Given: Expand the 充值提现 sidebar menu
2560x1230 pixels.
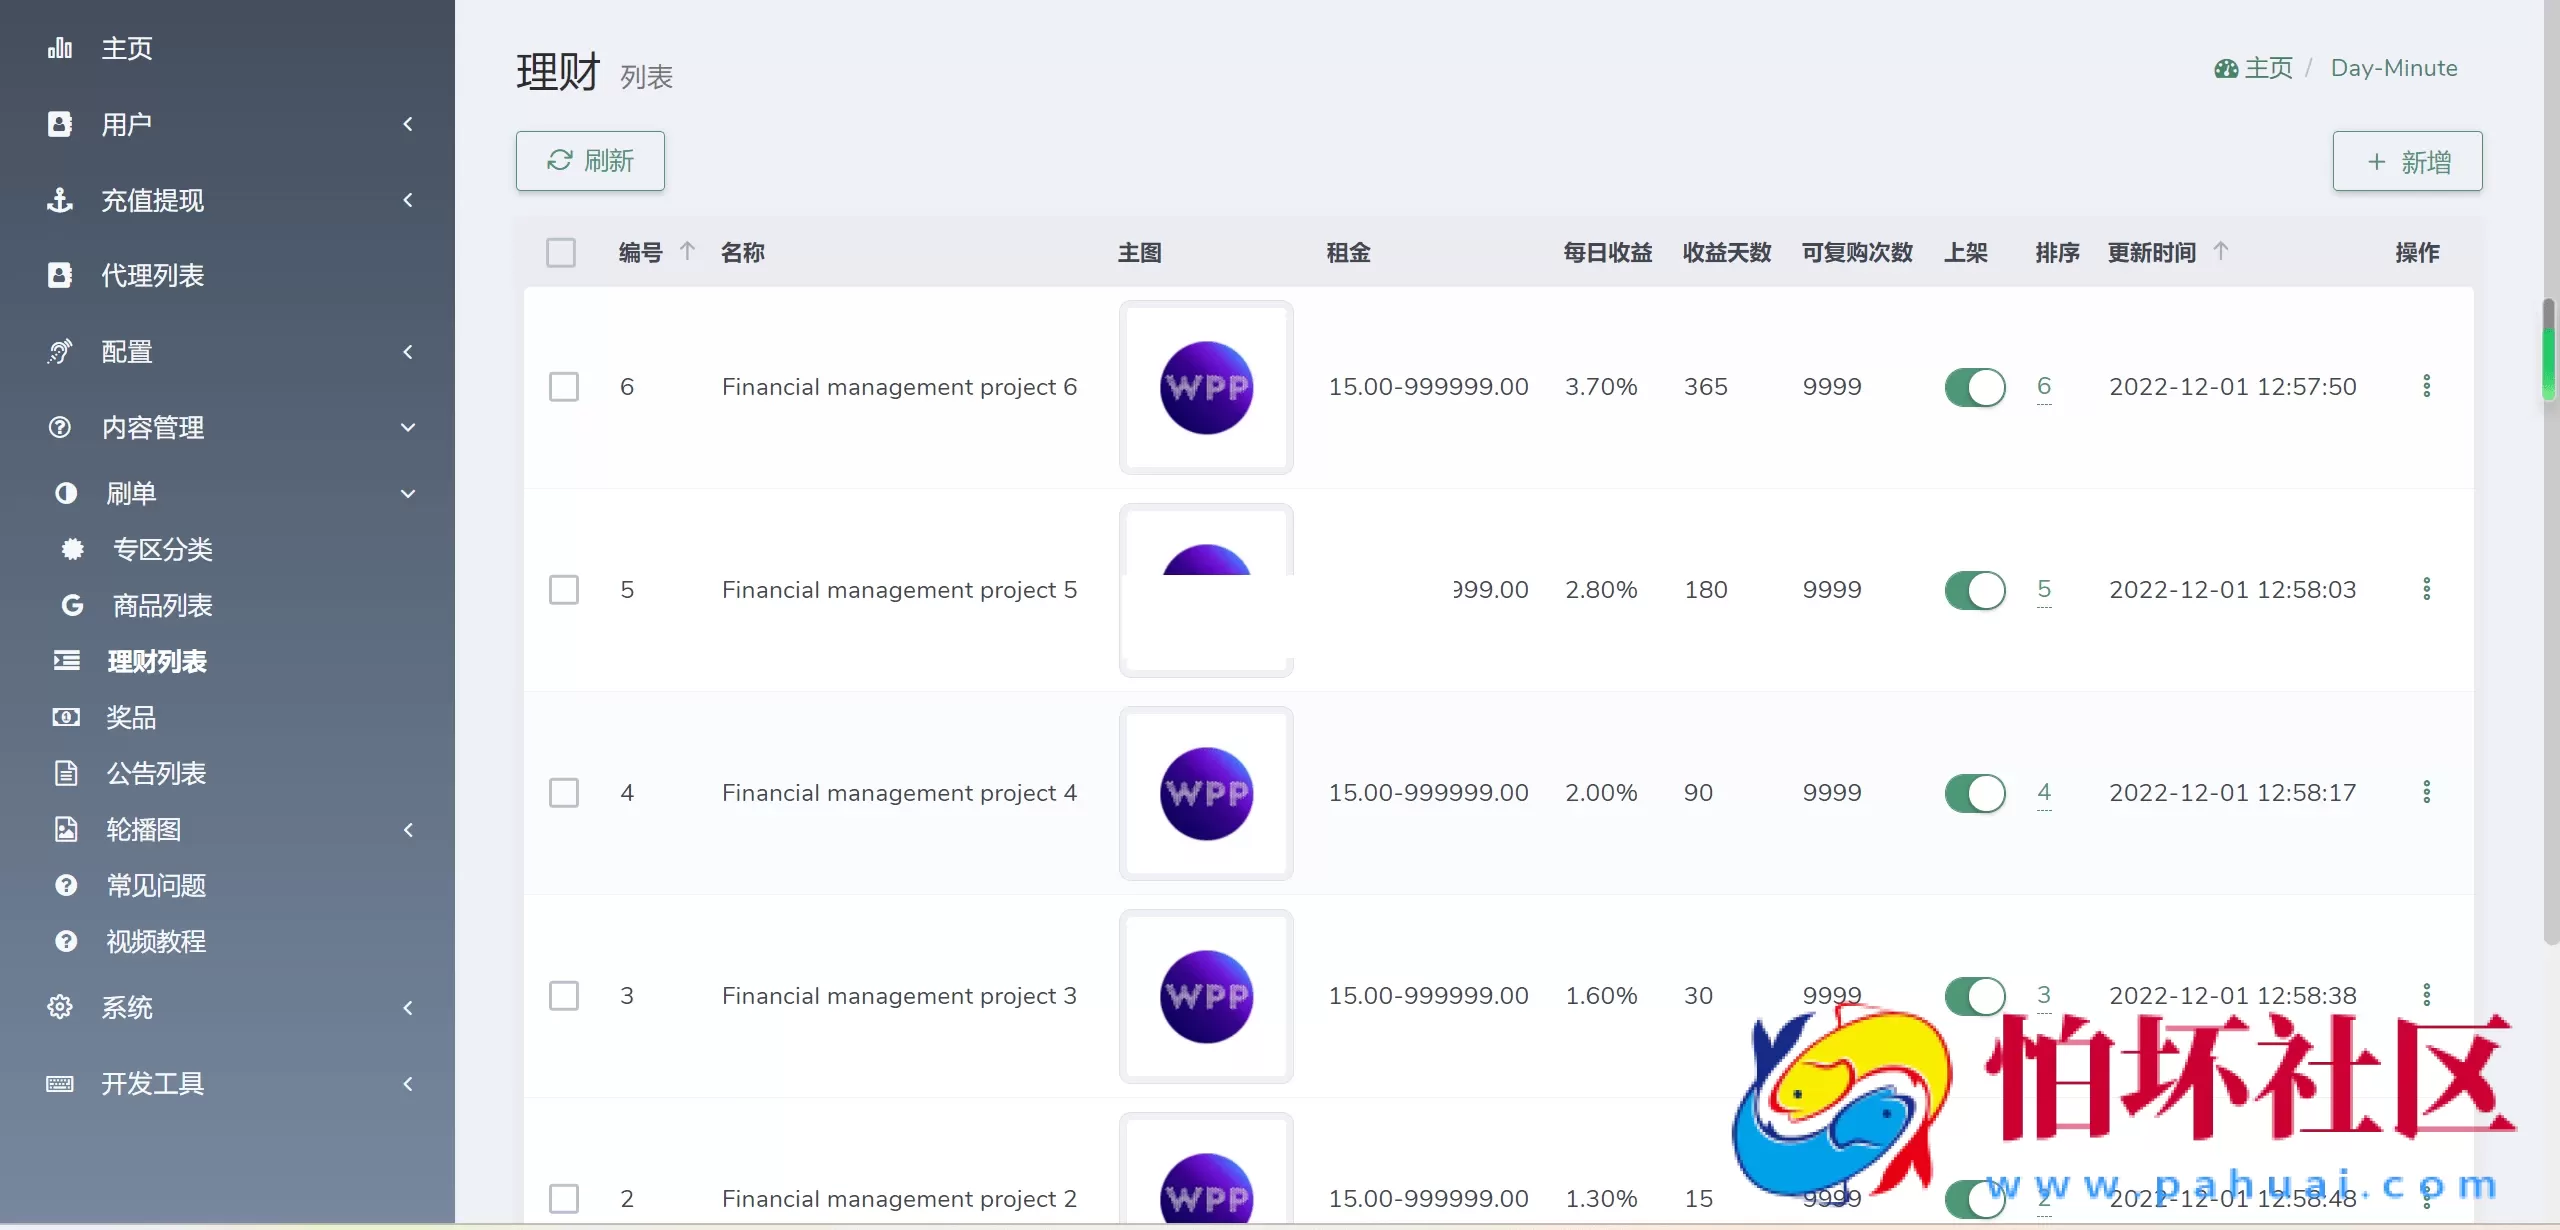Looking at the screenshot, I should point(408,200).
